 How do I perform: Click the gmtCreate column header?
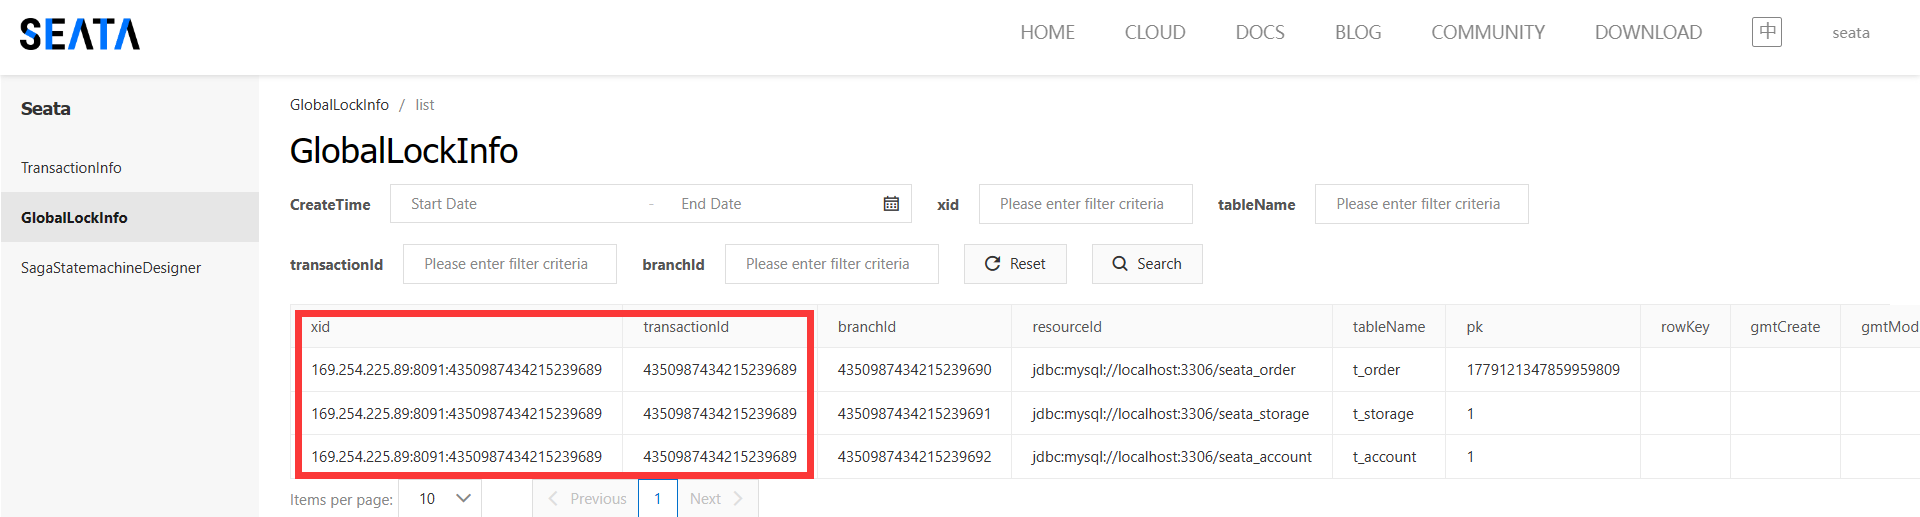coord(1785,327)
